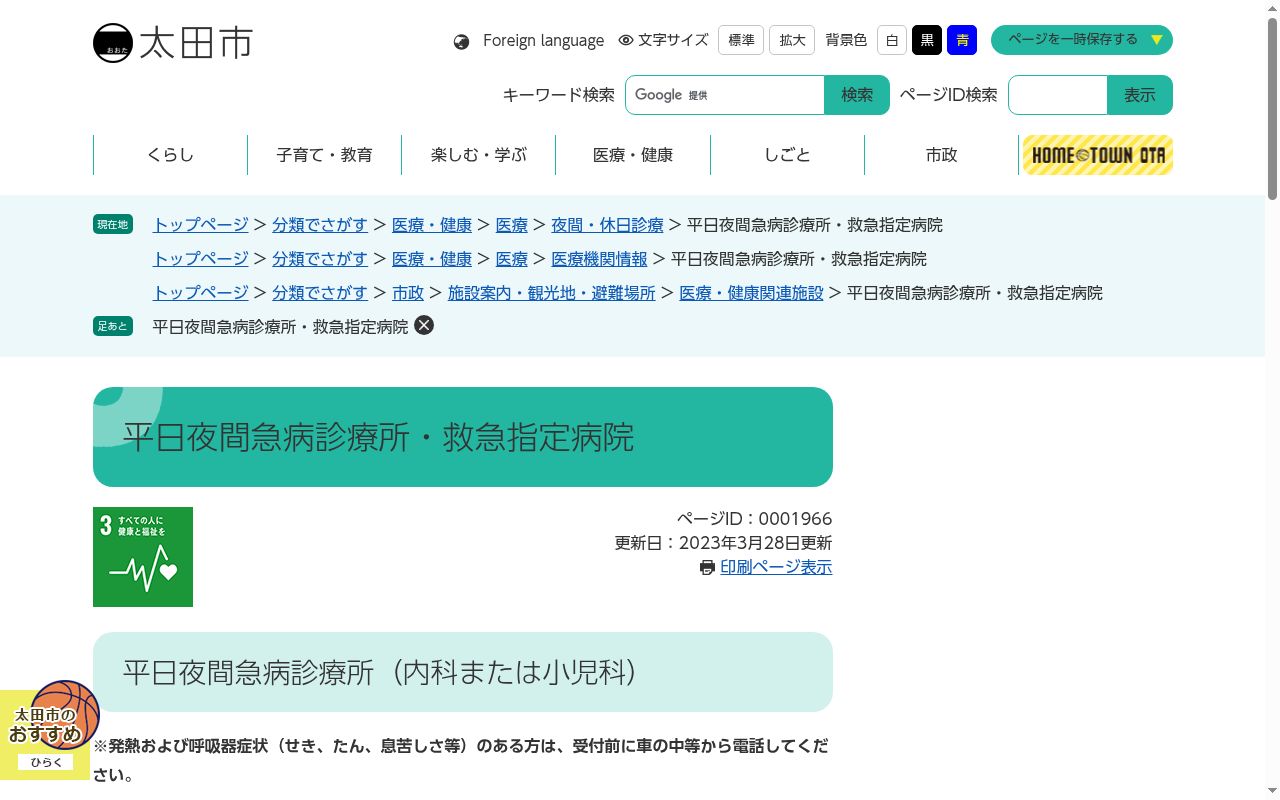1280x800 pixels.
Task: Click the 検索 search button
Action: (857, 95)
